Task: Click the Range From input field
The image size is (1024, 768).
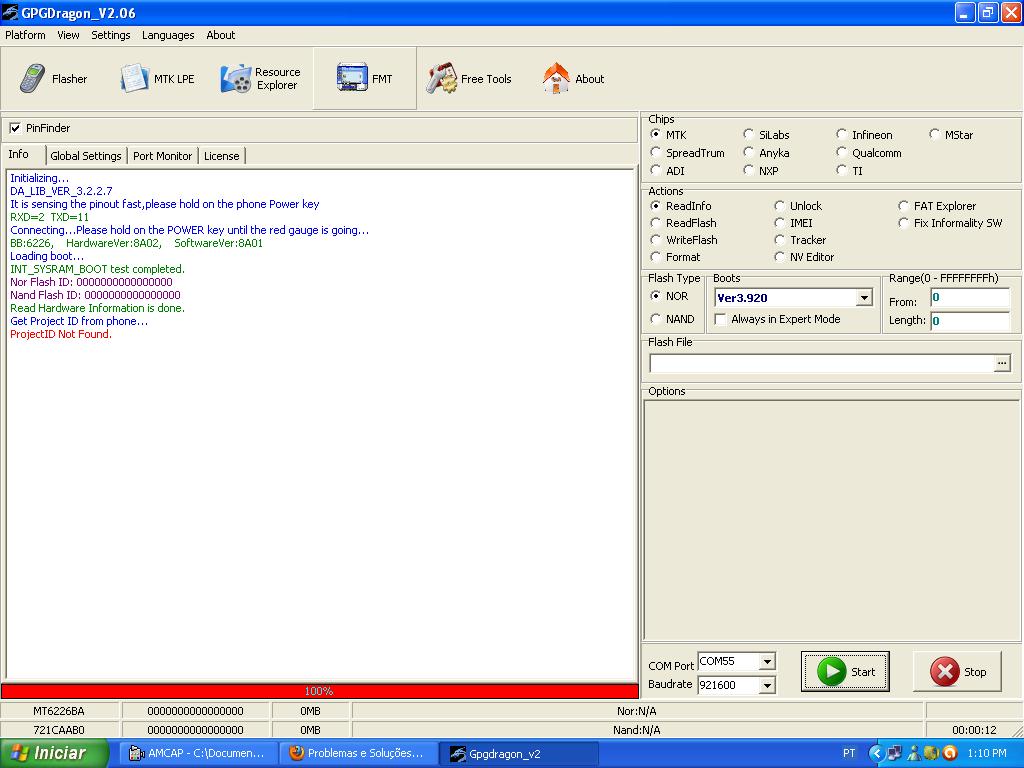Action: 970,298
